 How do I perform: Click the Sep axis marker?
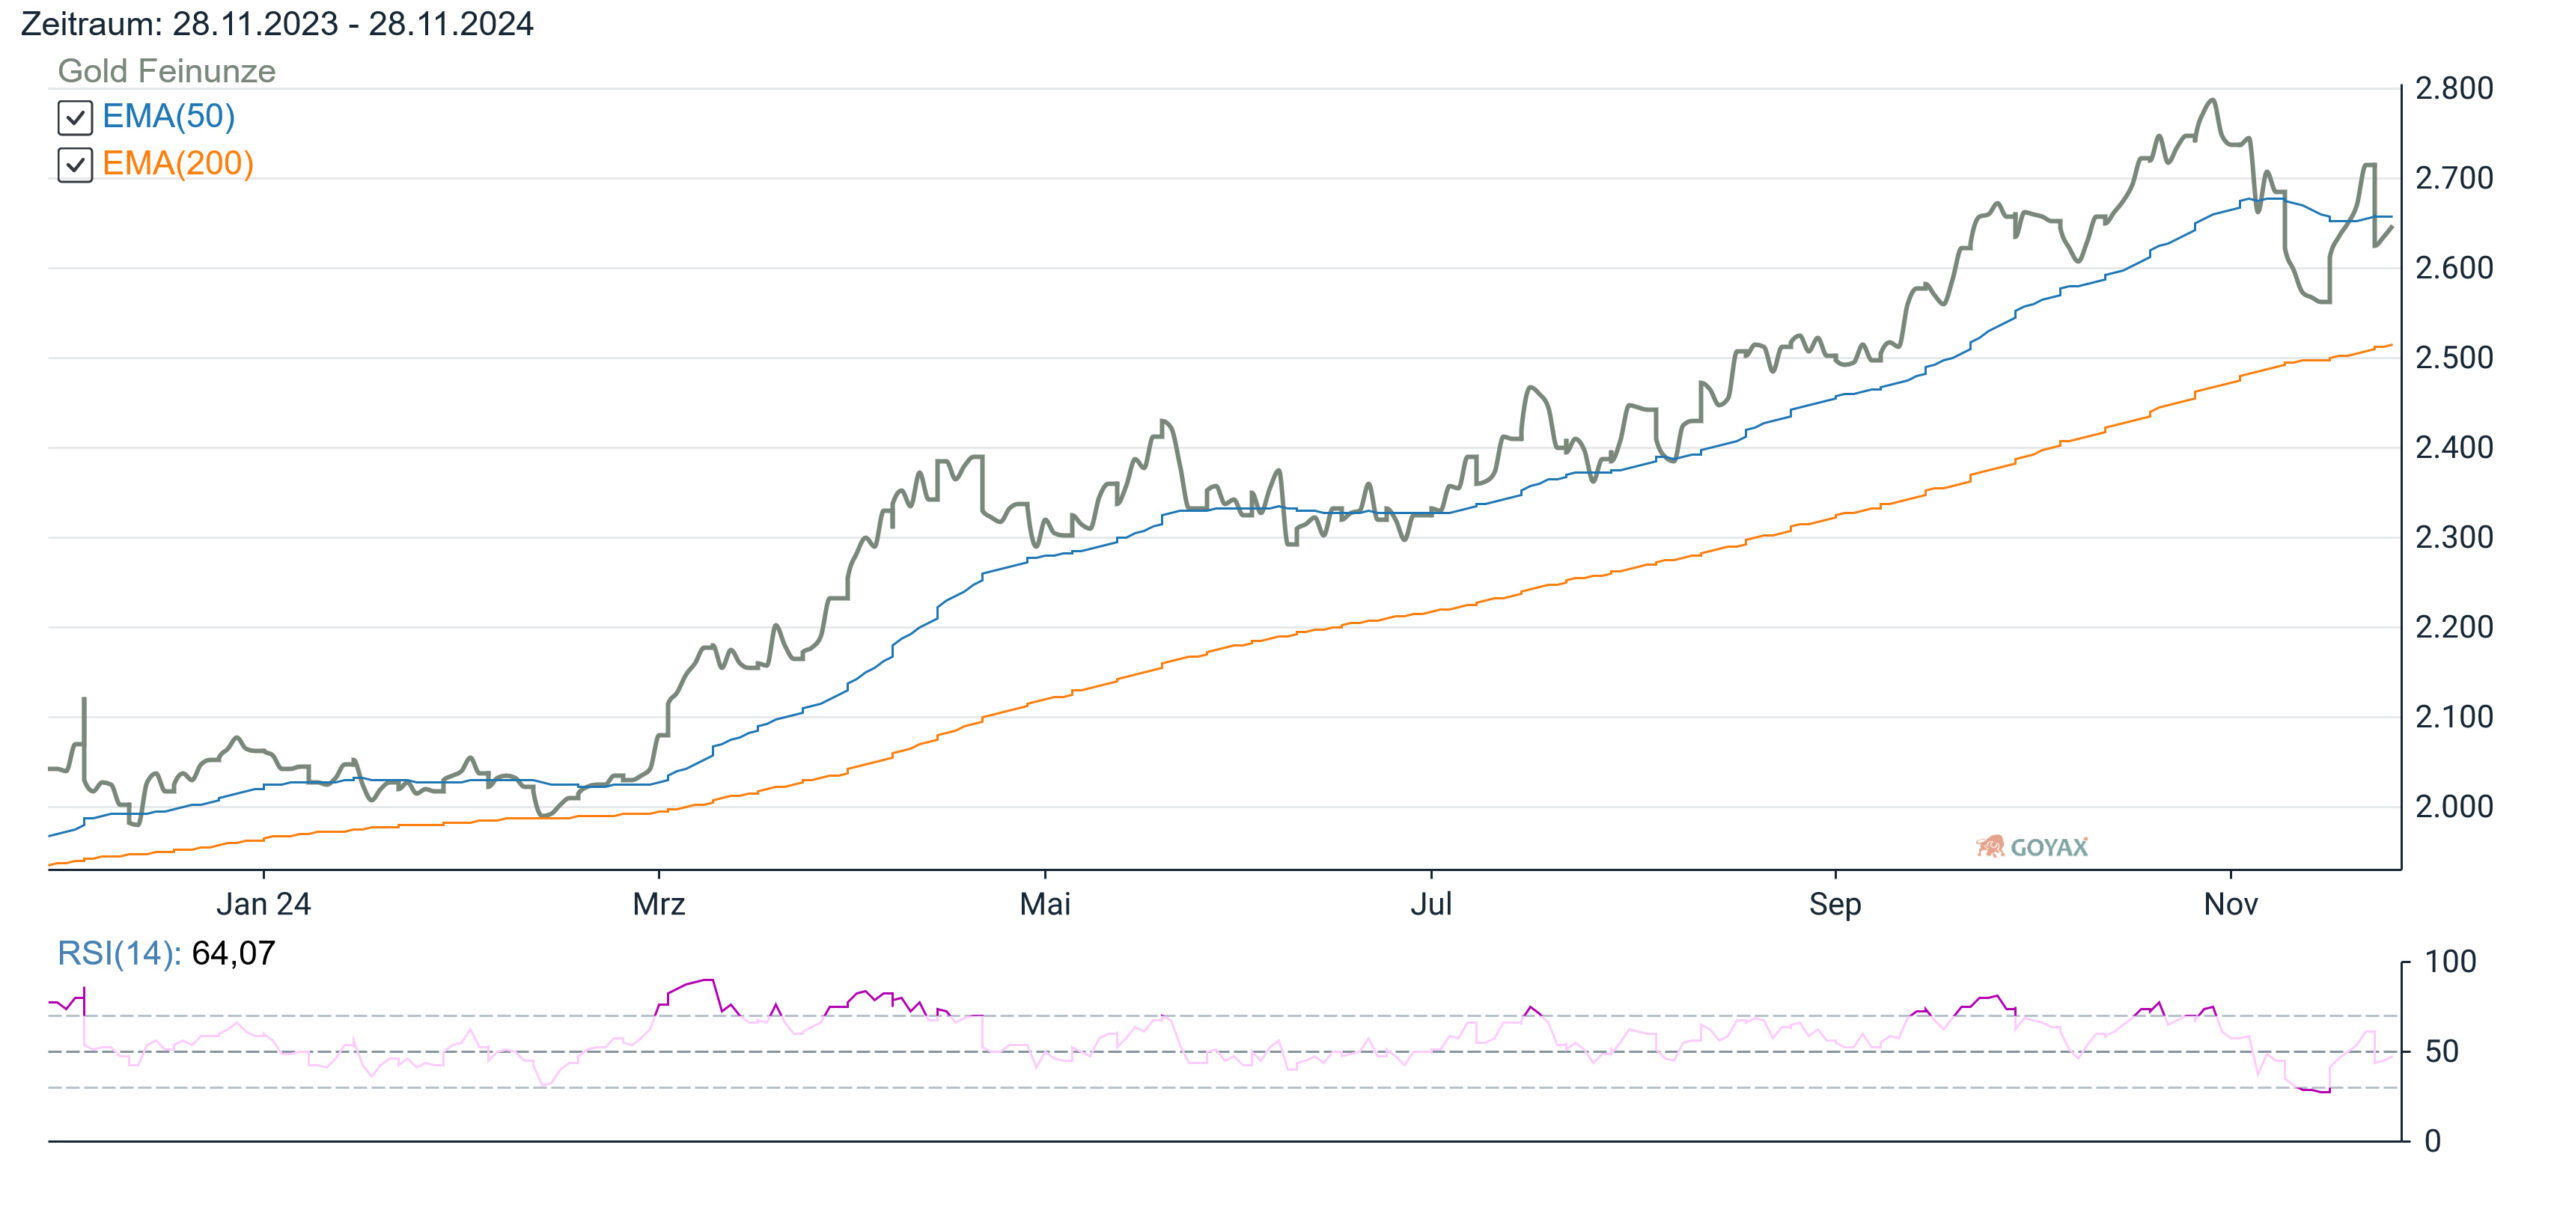(x=1835, y=904)
